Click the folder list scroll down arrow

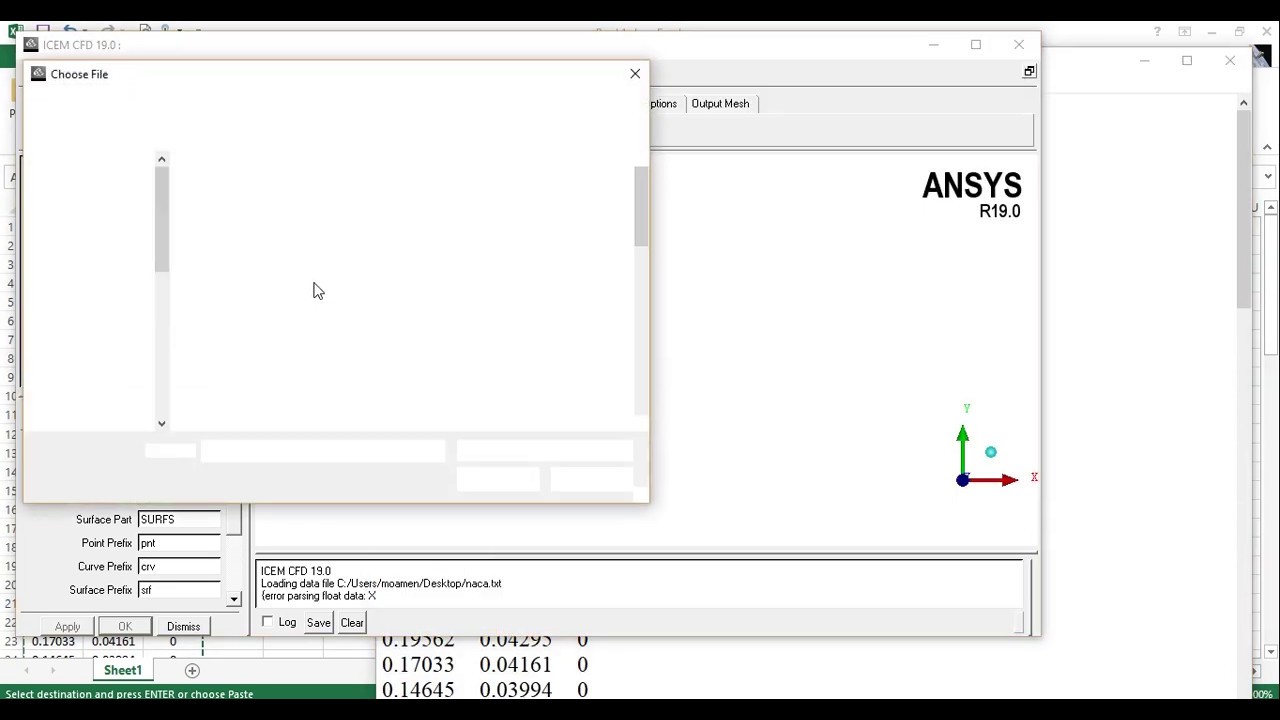pyautogui.click(x=161, y=423)
